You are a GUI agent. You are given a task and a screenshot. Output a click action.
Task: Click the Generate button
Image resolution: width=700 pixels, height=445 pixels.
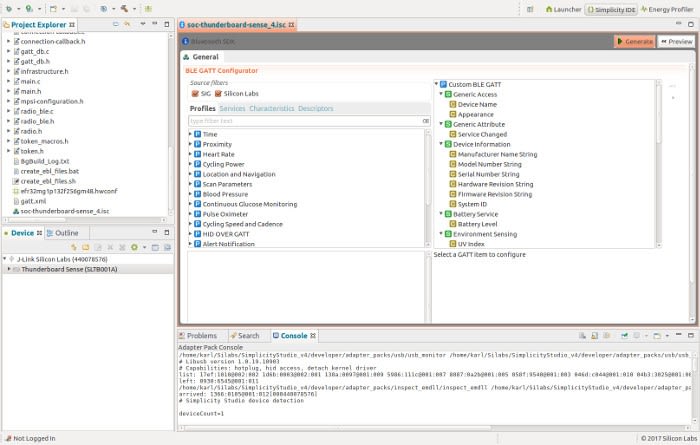pyautogui.click(x=634, y=42)
